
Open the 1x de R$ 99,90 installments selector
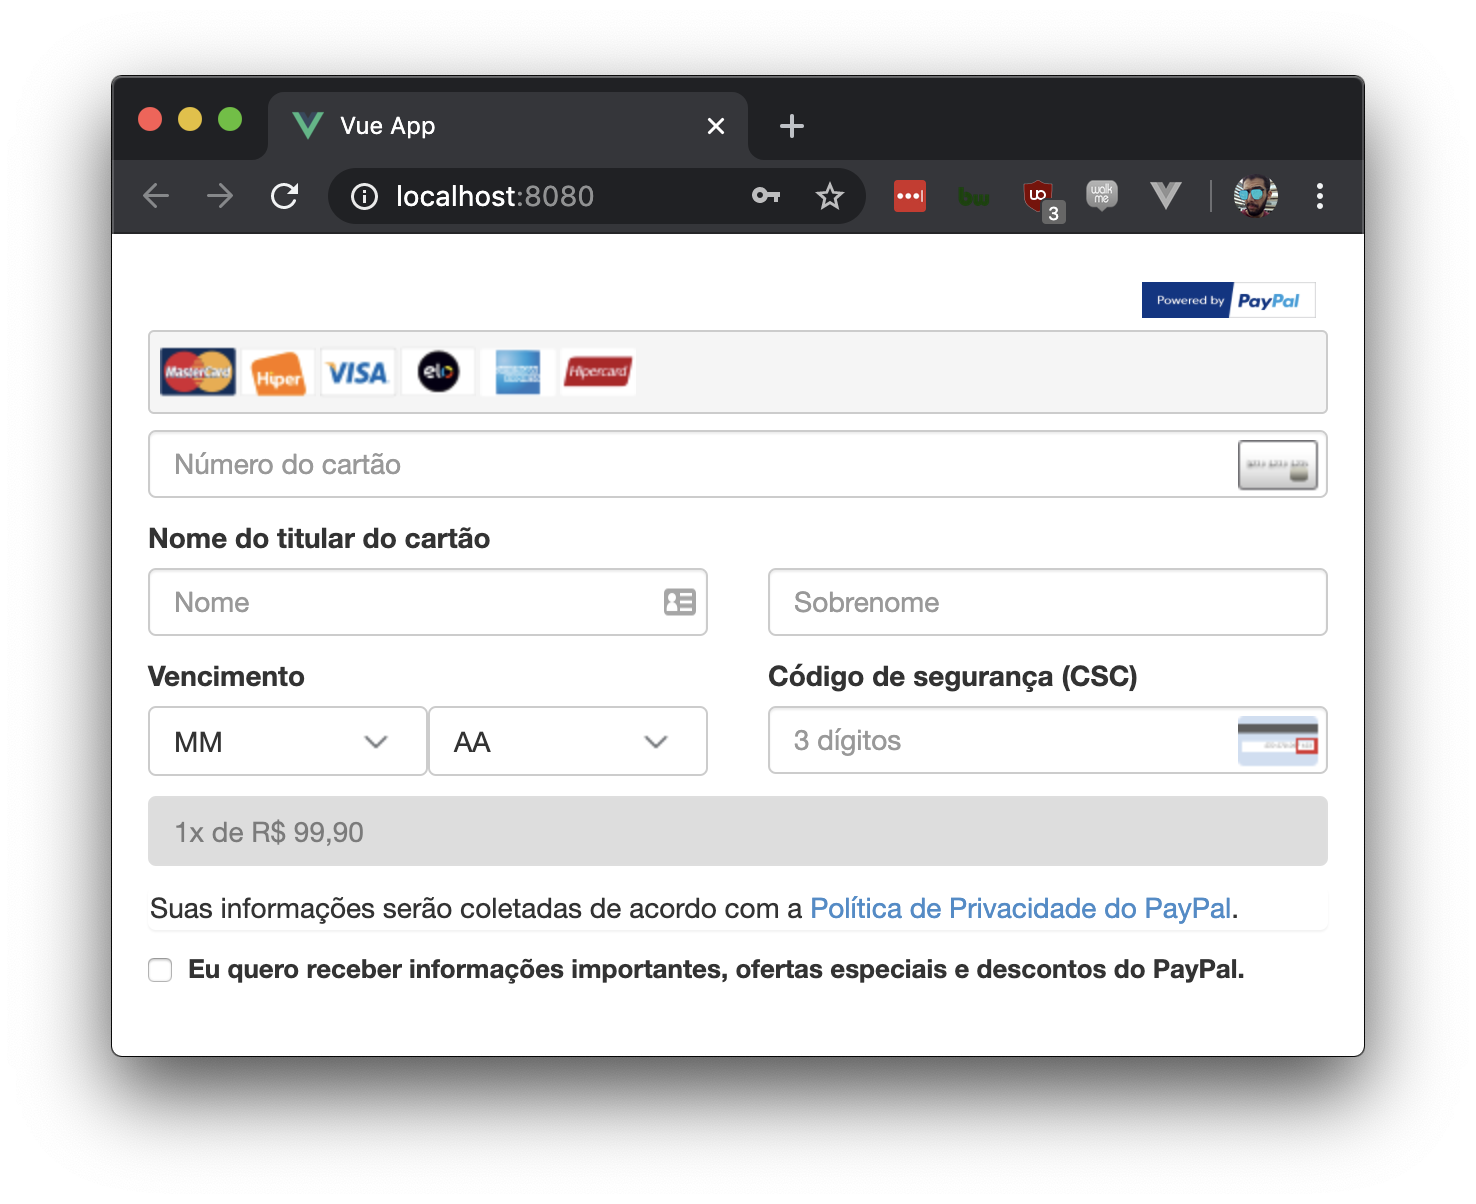pyautogui.click(x=738, y=831)
